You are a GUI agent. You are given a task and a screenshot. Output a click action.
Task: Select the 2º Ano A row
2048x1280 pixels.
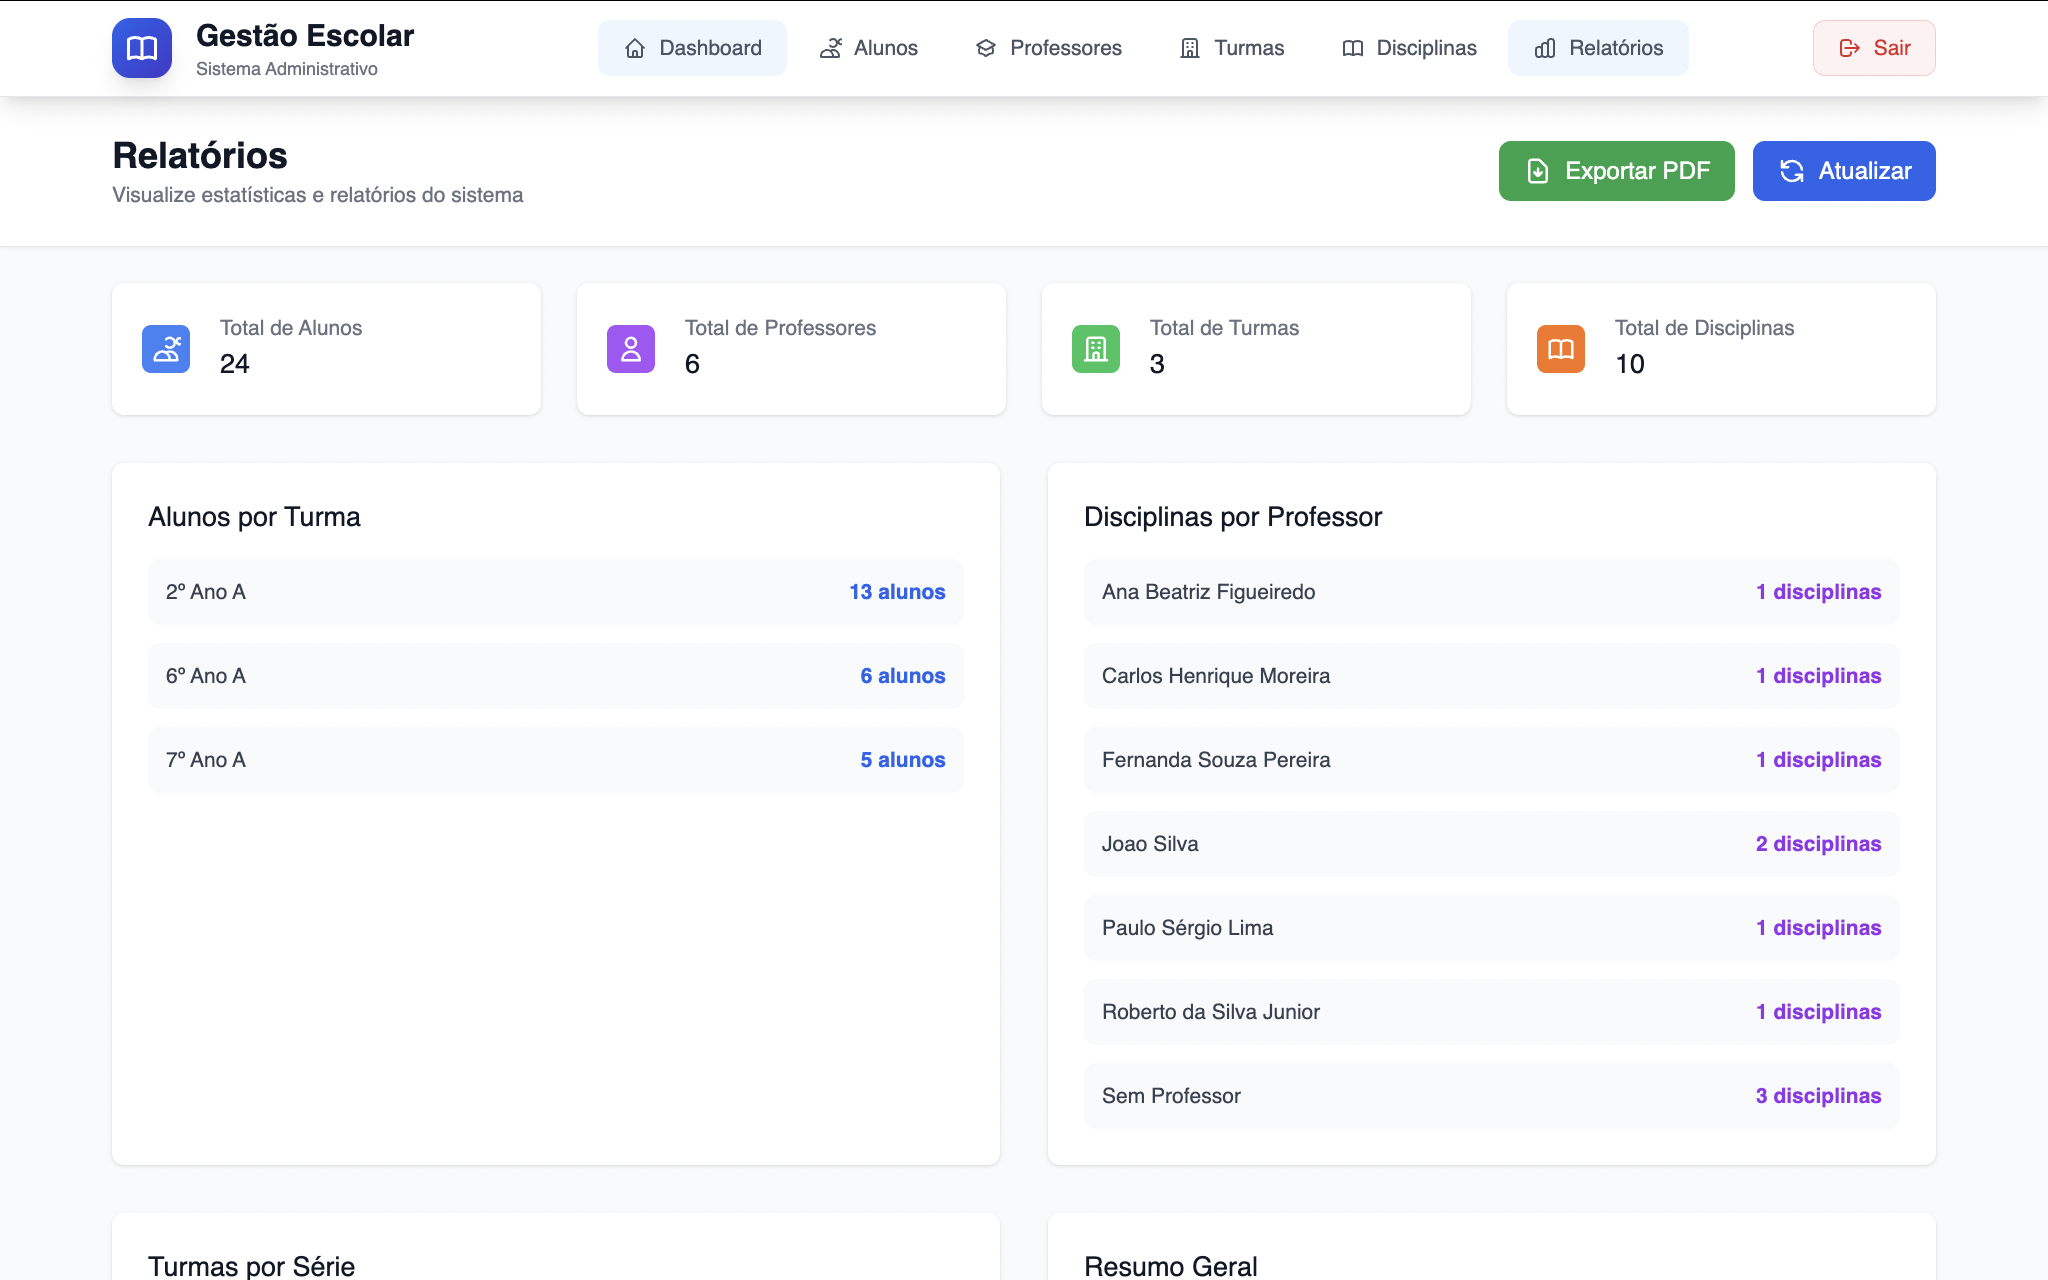(555, 592)
